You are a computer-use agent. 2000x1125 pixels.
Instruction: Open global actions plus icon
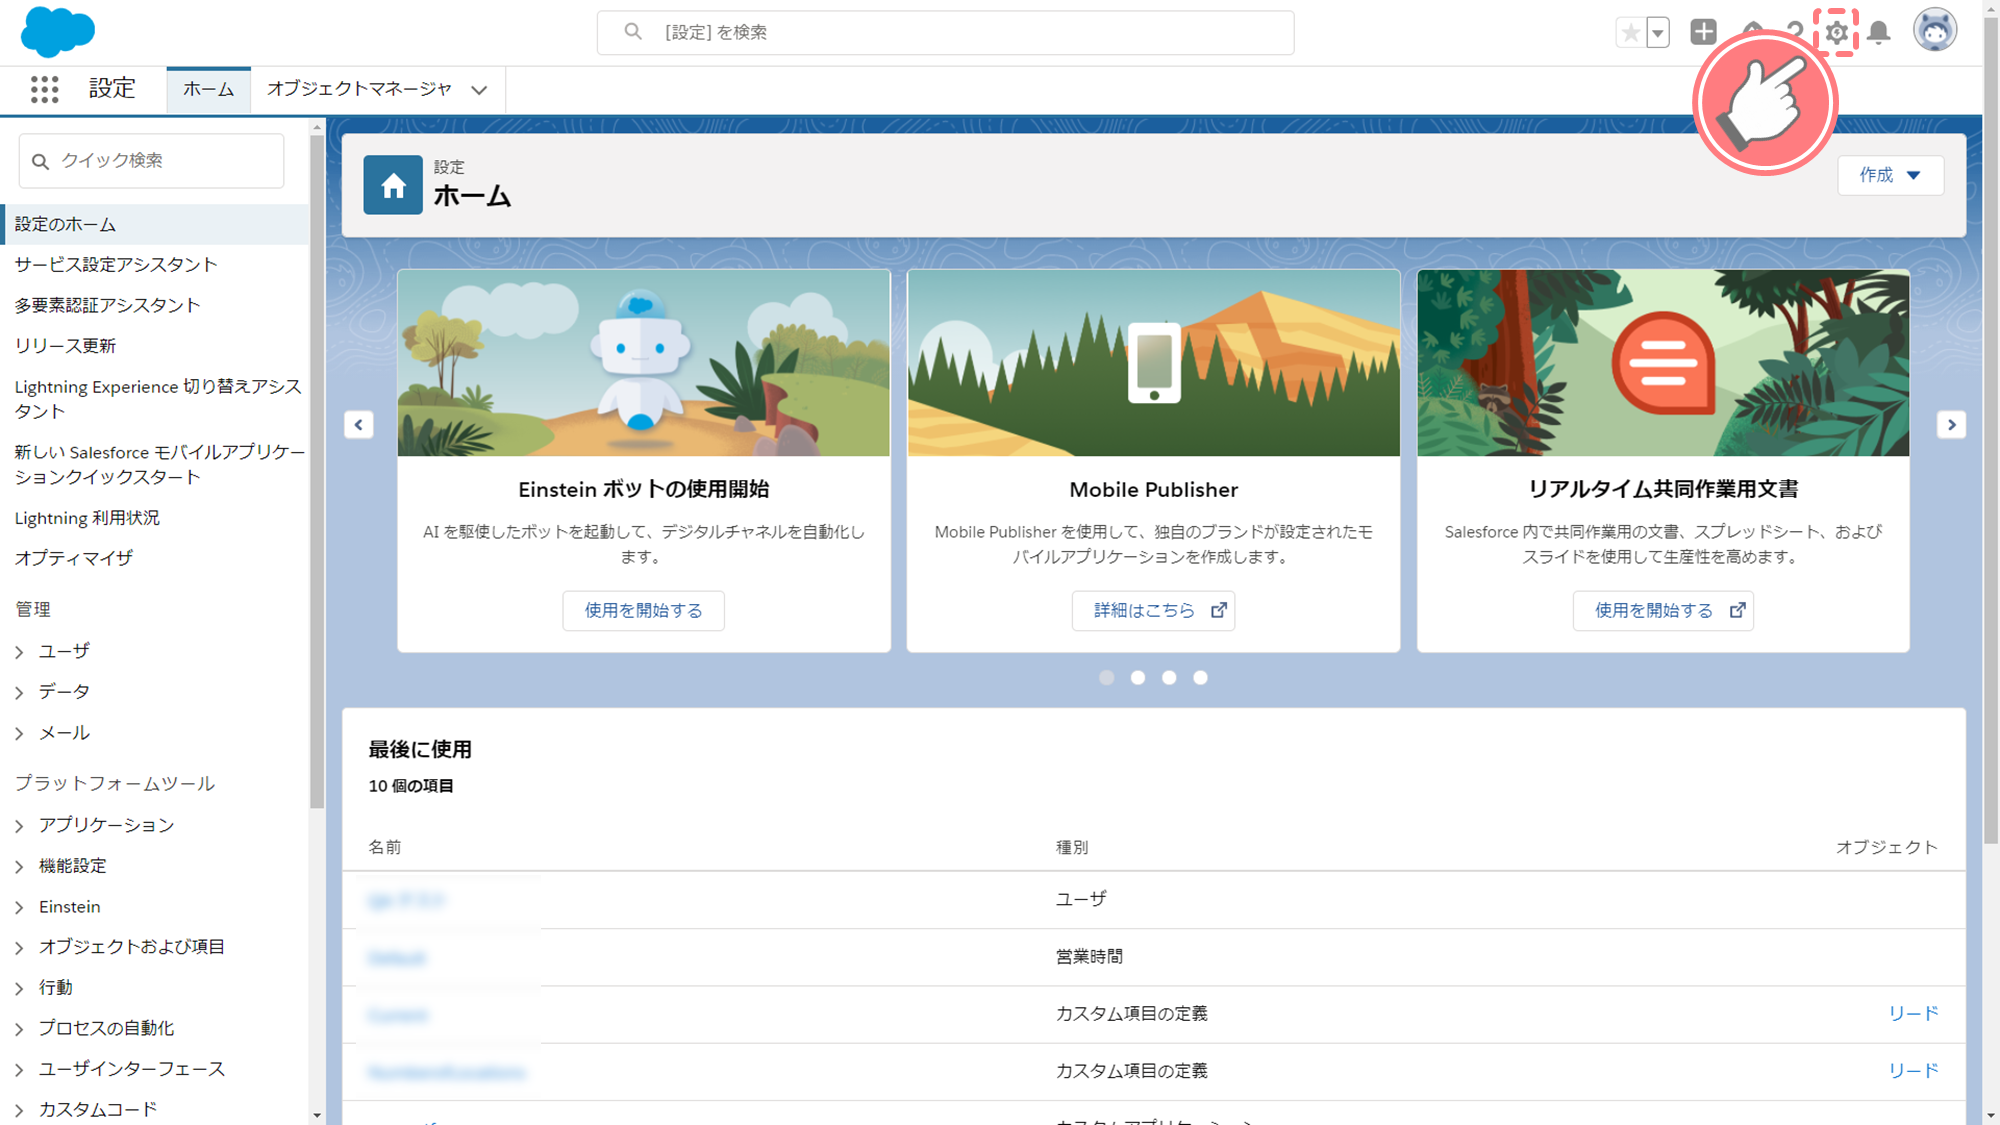pyautogui.click(x=1703, y=32)
